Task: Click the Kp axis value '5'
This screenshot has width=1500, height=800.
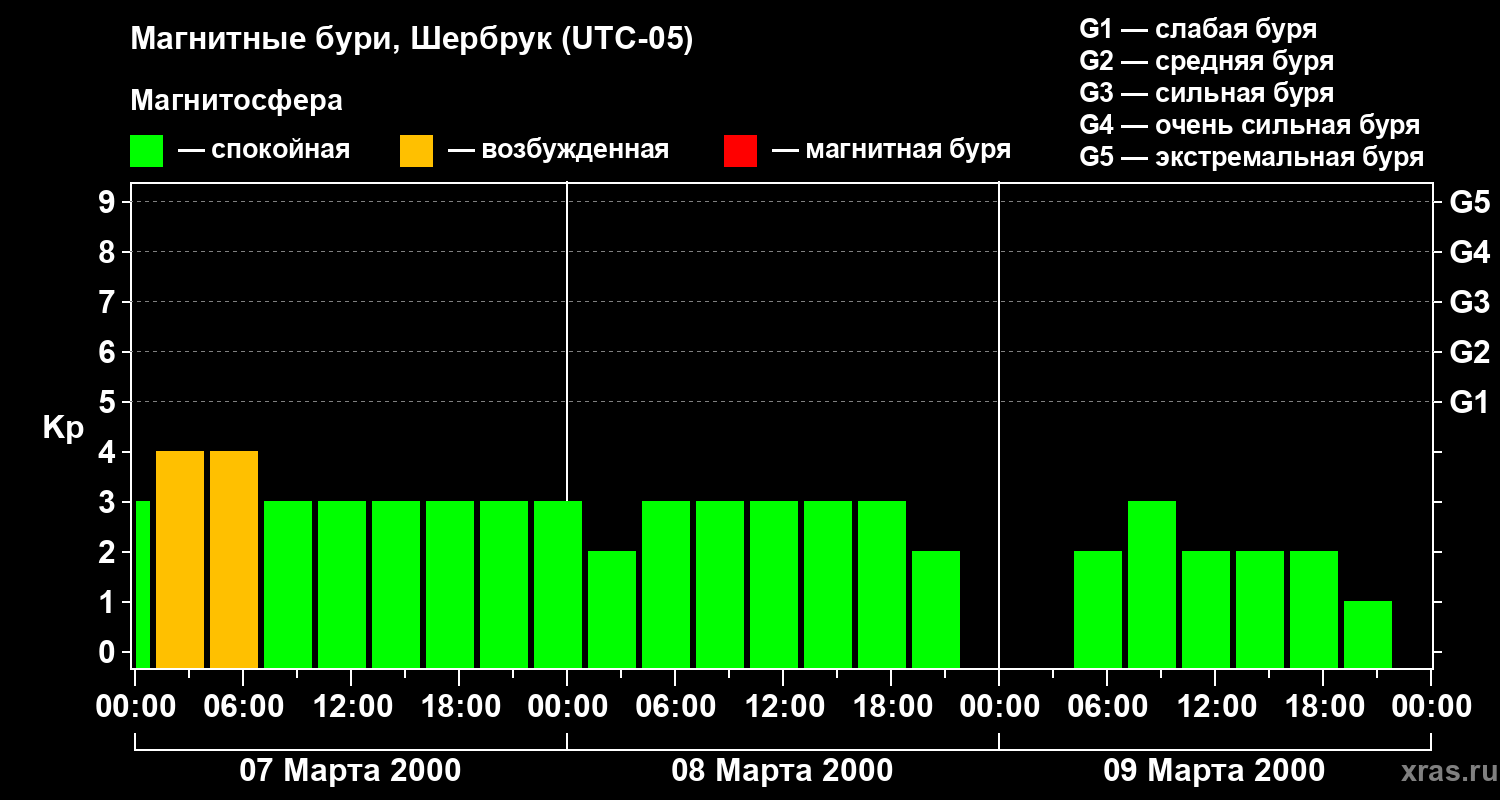Action: pos(109,402)
